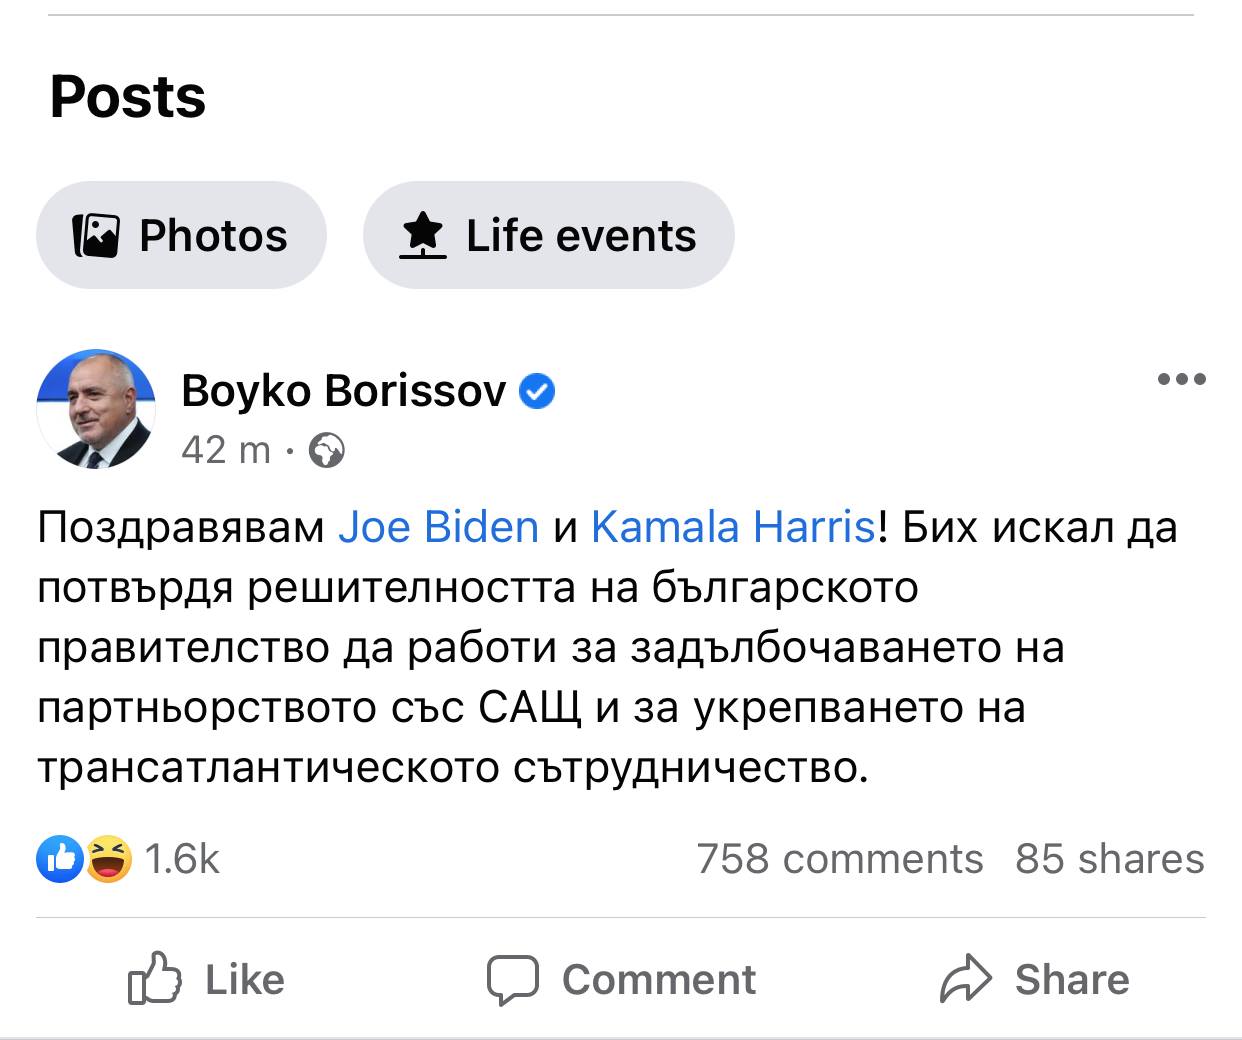Screen dimensions: 1242x1040
Task: Click the Posts section heading
Action: (128, 97)
